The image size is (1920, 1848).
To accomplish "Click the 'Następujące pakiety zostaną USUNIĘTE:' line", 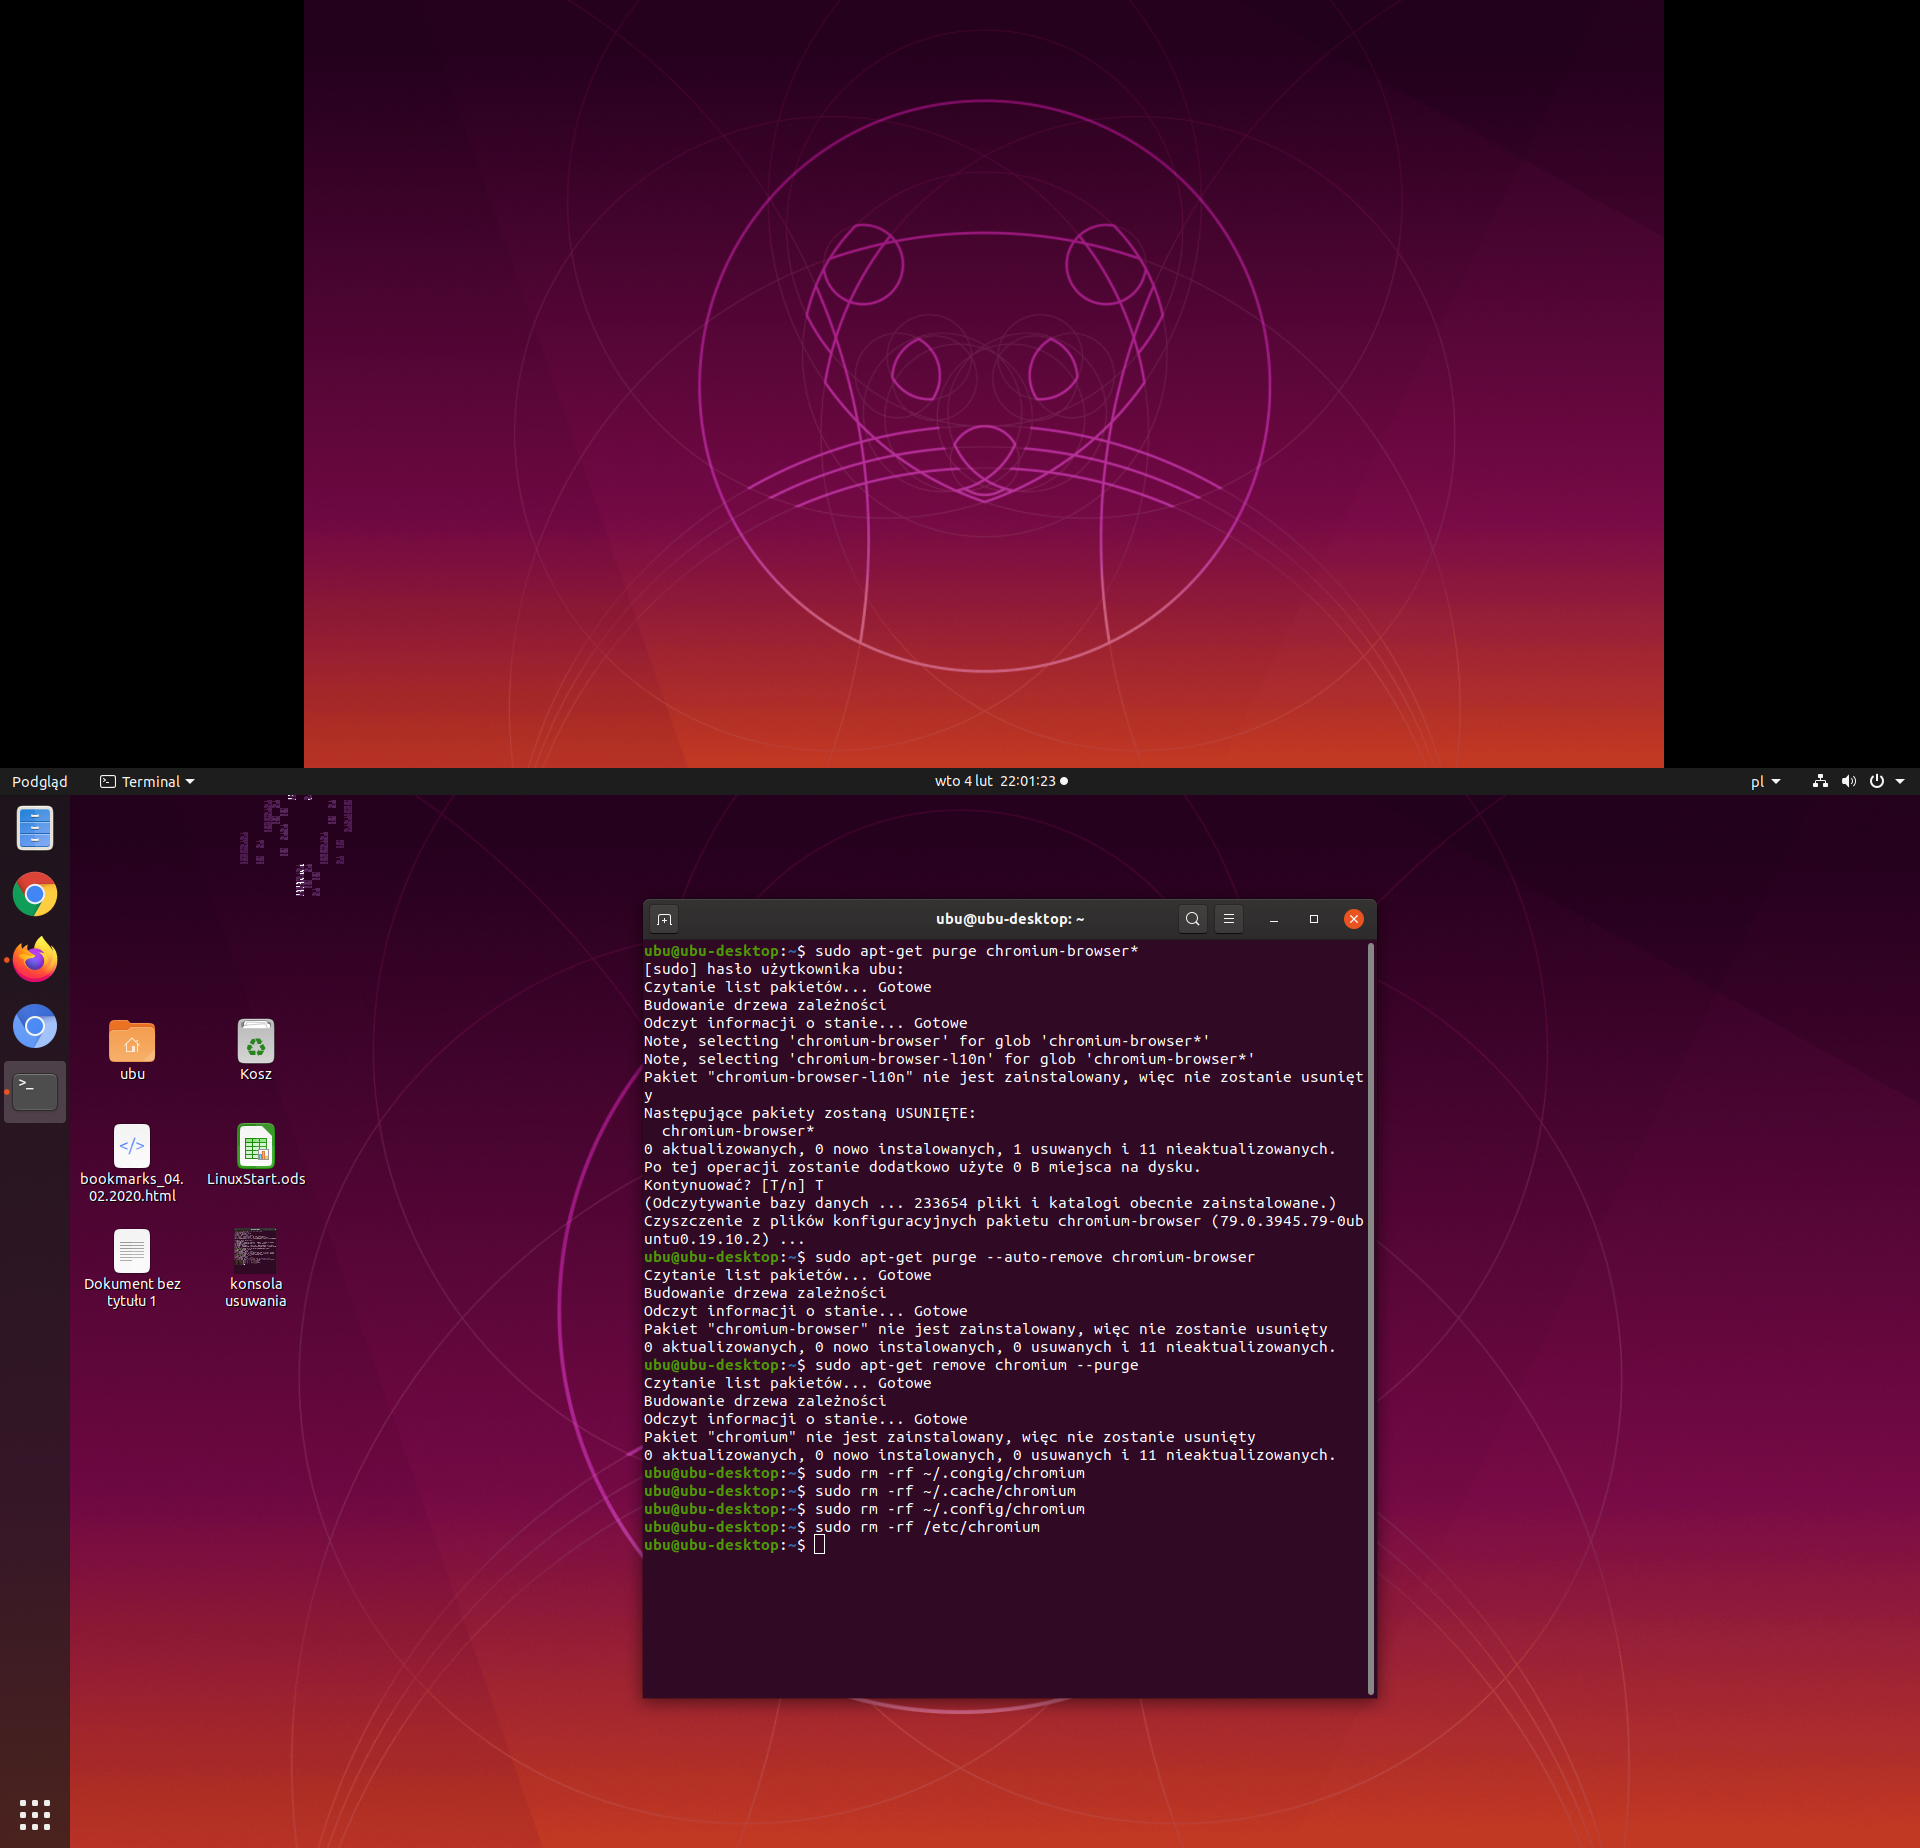I will point(810,1113).
